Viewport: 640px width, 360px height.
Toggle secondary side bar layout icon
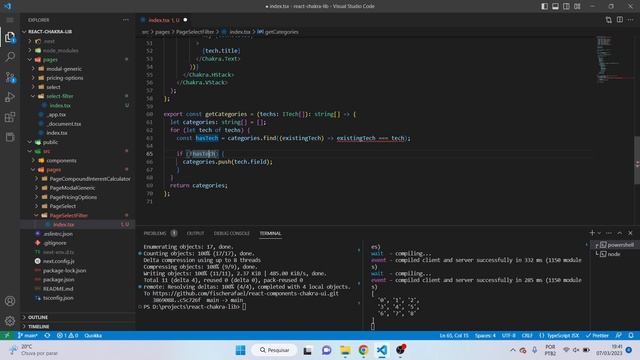(566, 6)
